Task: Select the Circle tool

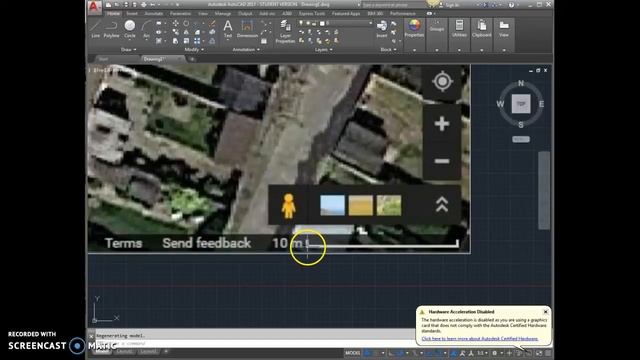Action: point(130,29)
